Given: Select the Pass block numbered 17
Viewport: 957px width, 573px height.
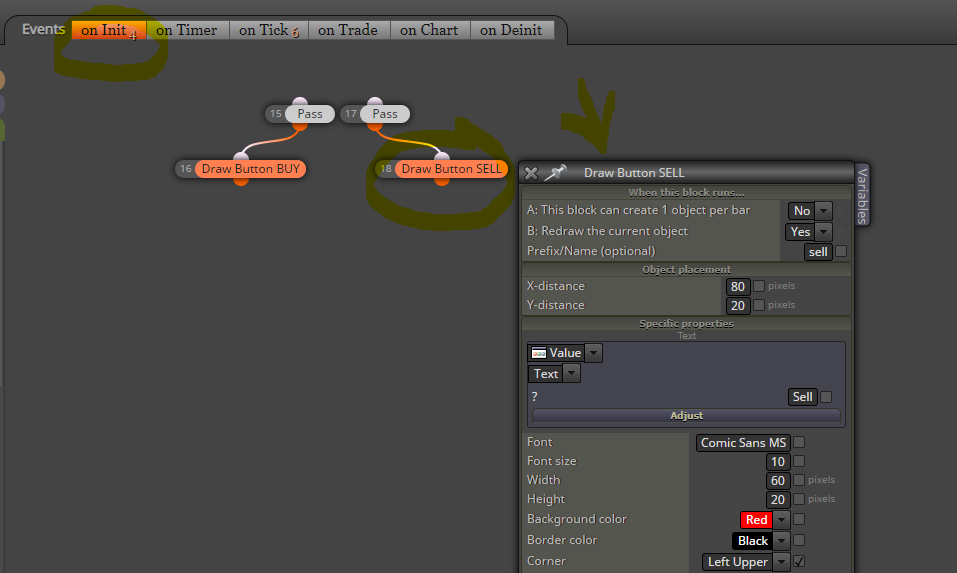Looking at the screenshot, I should [x=385, y=114].
